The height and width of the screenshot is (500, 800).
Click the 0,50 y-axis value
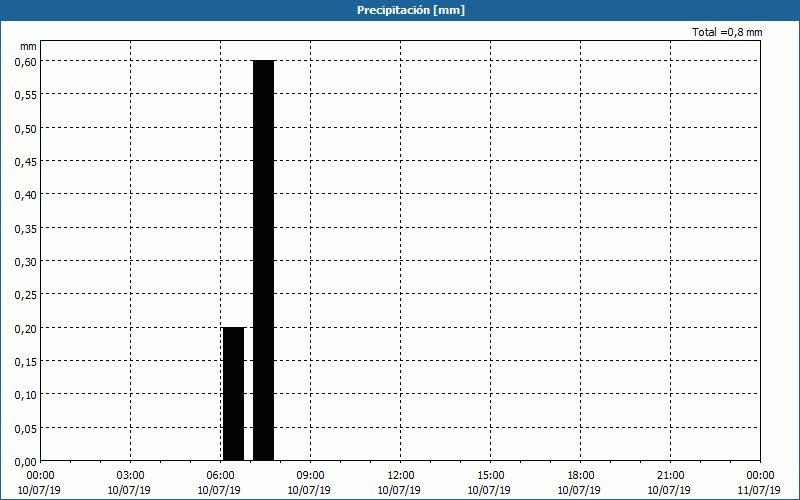click(x=26, y=128)
